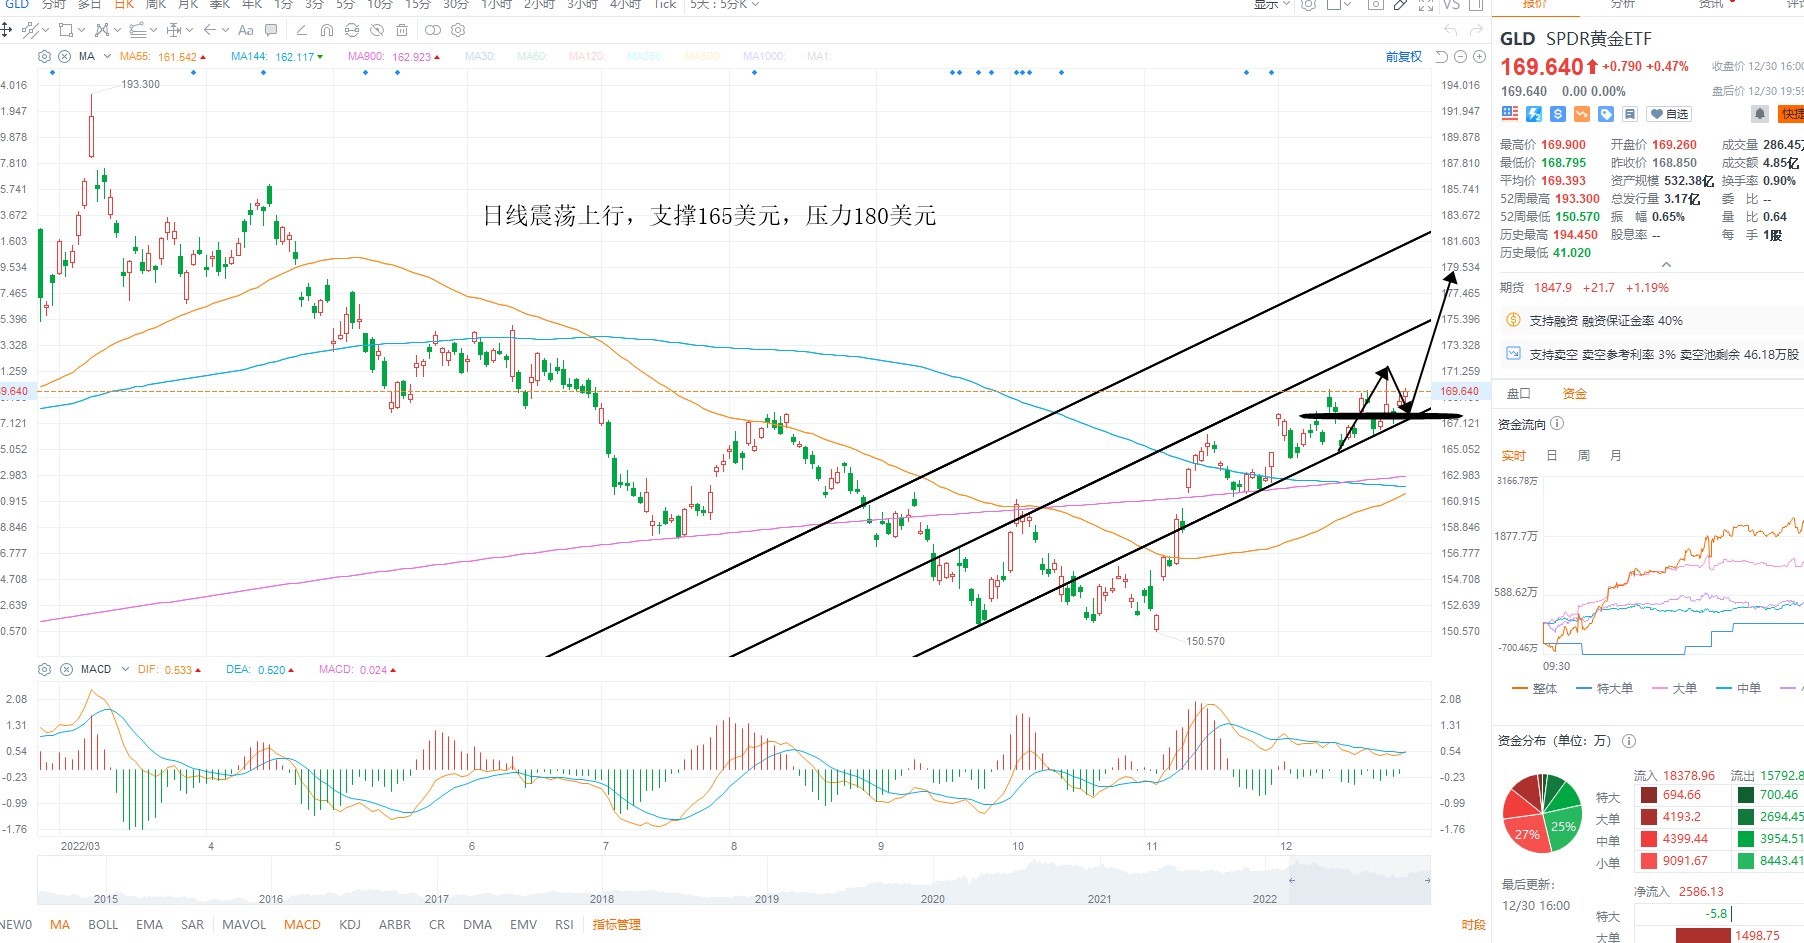
Task: Open the MACD indicator dropdown arrow
Action: pyautogui.click(x=125, y=669)
